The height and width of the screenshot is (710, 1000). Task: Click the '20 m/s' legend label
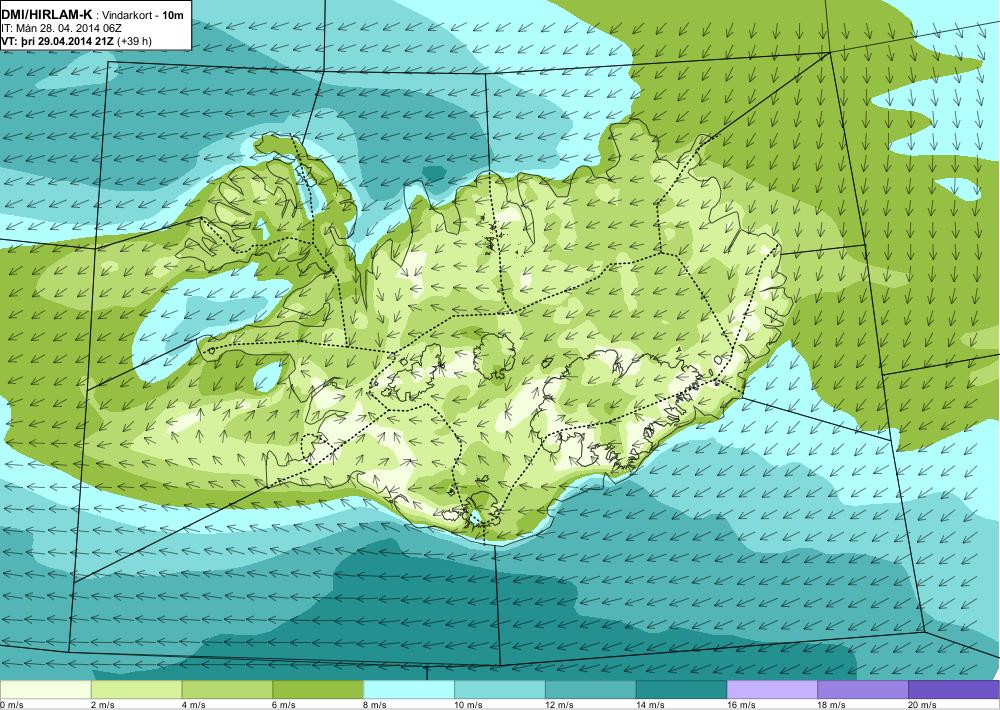coord(922,705)
